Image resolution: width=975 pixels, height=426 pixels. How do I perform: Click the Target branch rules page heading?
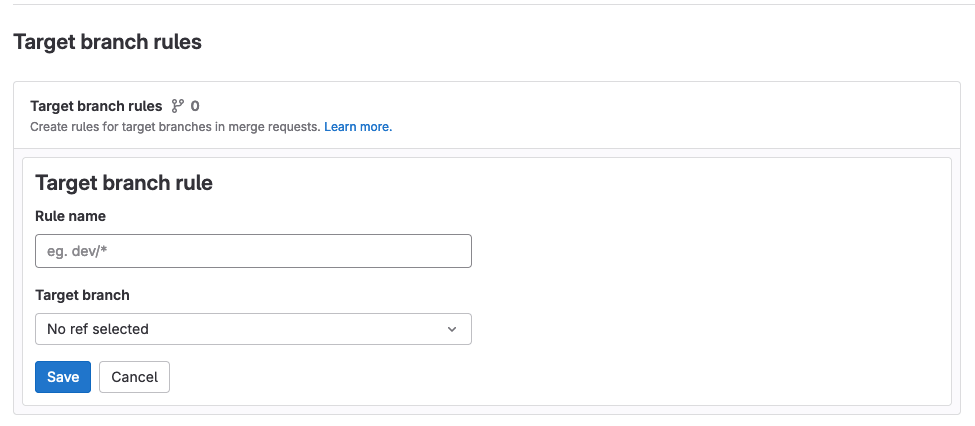(108, 42)
